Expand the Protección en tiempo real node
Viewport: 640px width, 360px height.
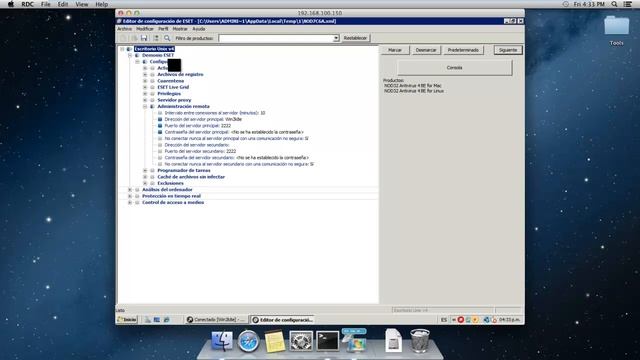coord(130,196)
